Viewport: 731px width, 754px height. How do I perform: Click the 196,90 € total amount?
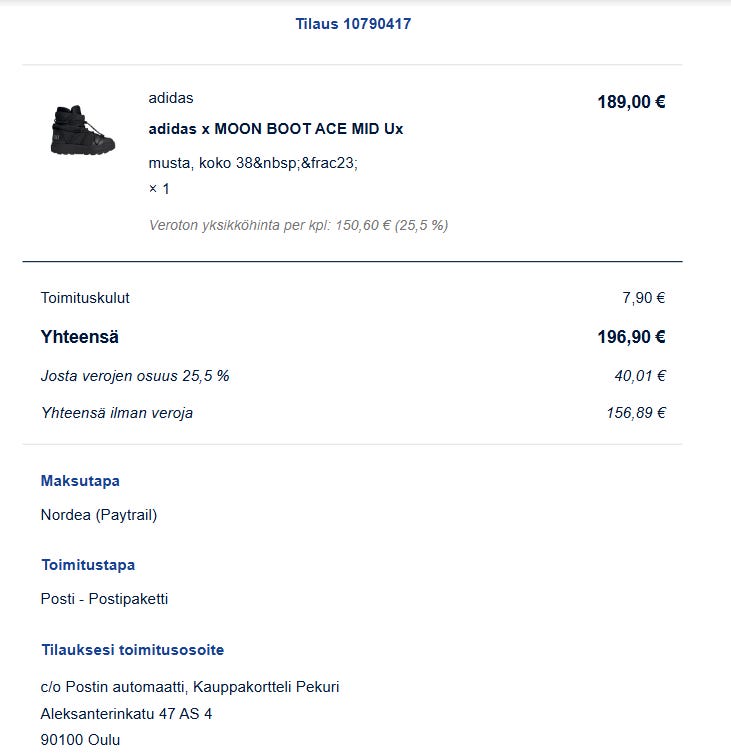point(631,337)
